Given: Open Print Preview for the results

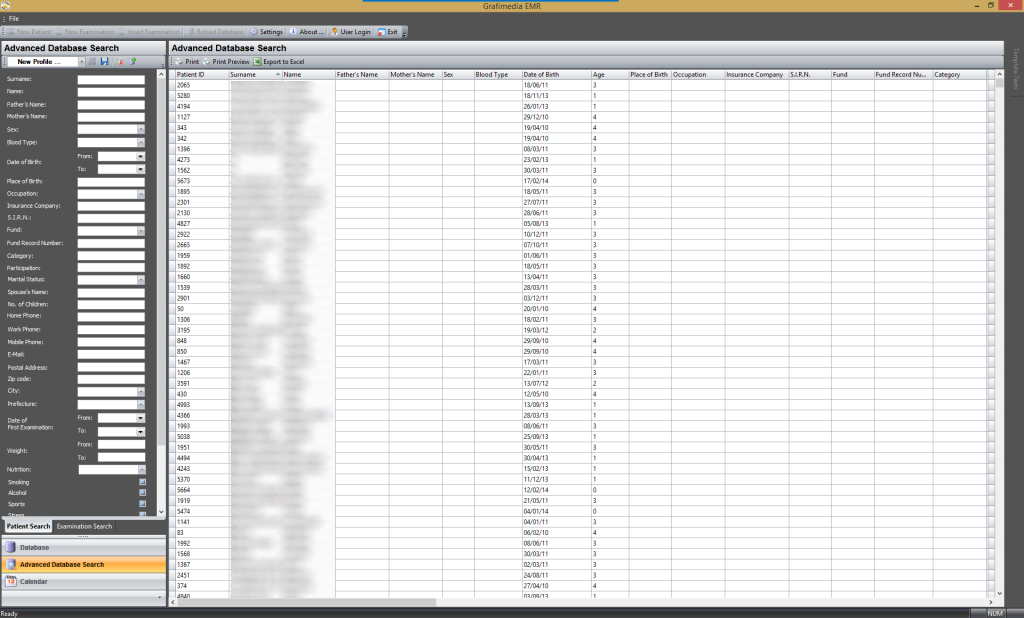Looking at the screenshot, I should pos(226,62).
